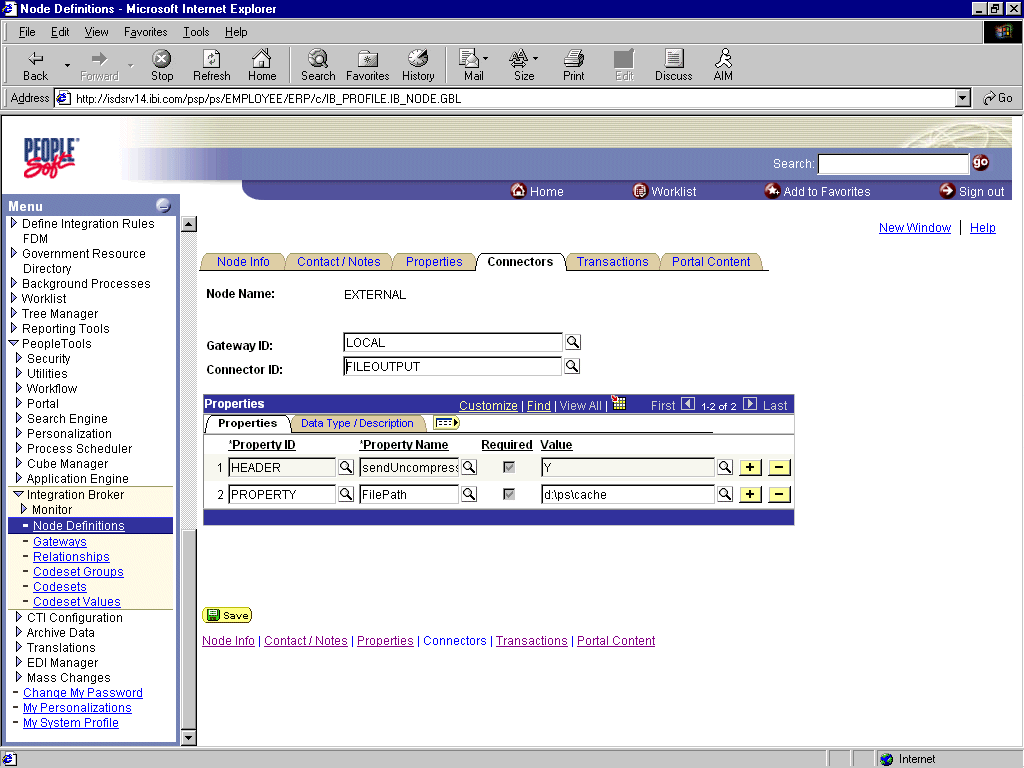Add a new row to Properties grid

click(x=750, y=466)
